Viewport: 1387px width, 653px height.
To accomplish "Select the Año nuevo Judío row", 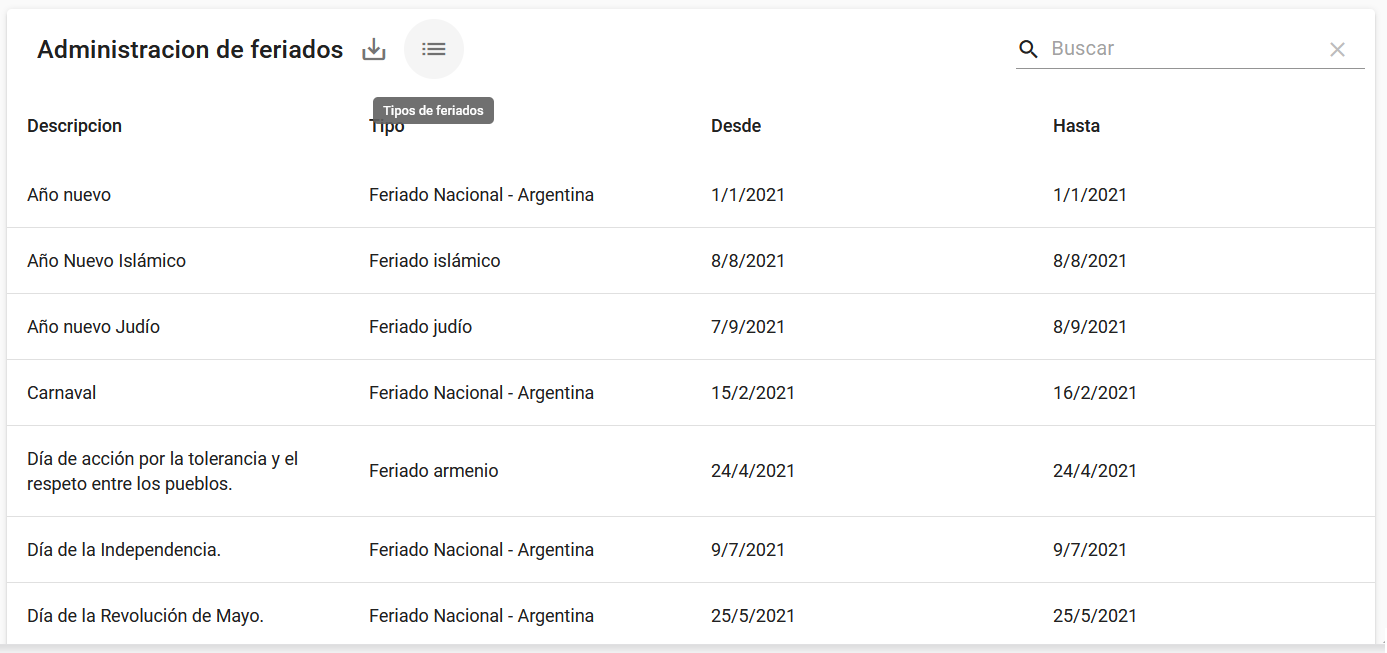I will (93, 327).
